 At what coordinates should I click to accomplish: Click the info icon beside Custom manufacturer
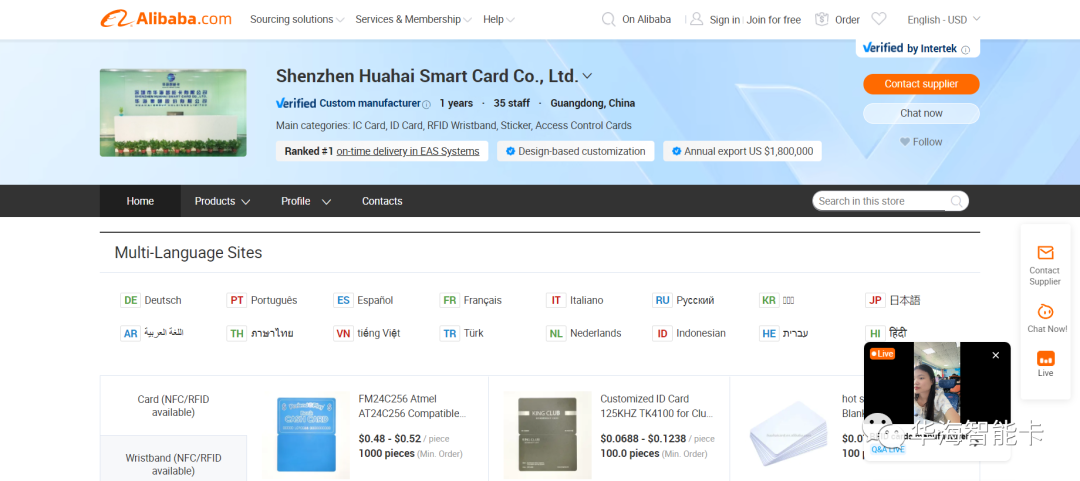pos(426,104)
